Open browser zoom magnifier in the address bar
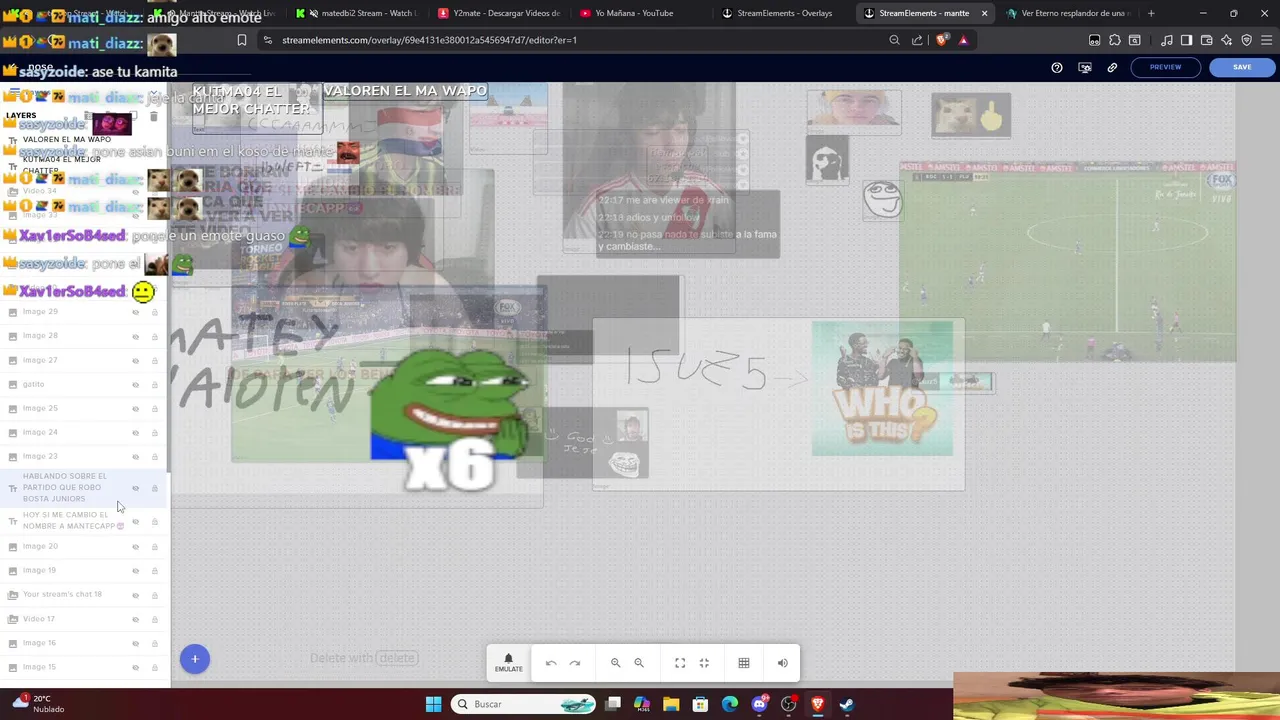The width and height of the screenshot is (1280, 720). [894, 40]
